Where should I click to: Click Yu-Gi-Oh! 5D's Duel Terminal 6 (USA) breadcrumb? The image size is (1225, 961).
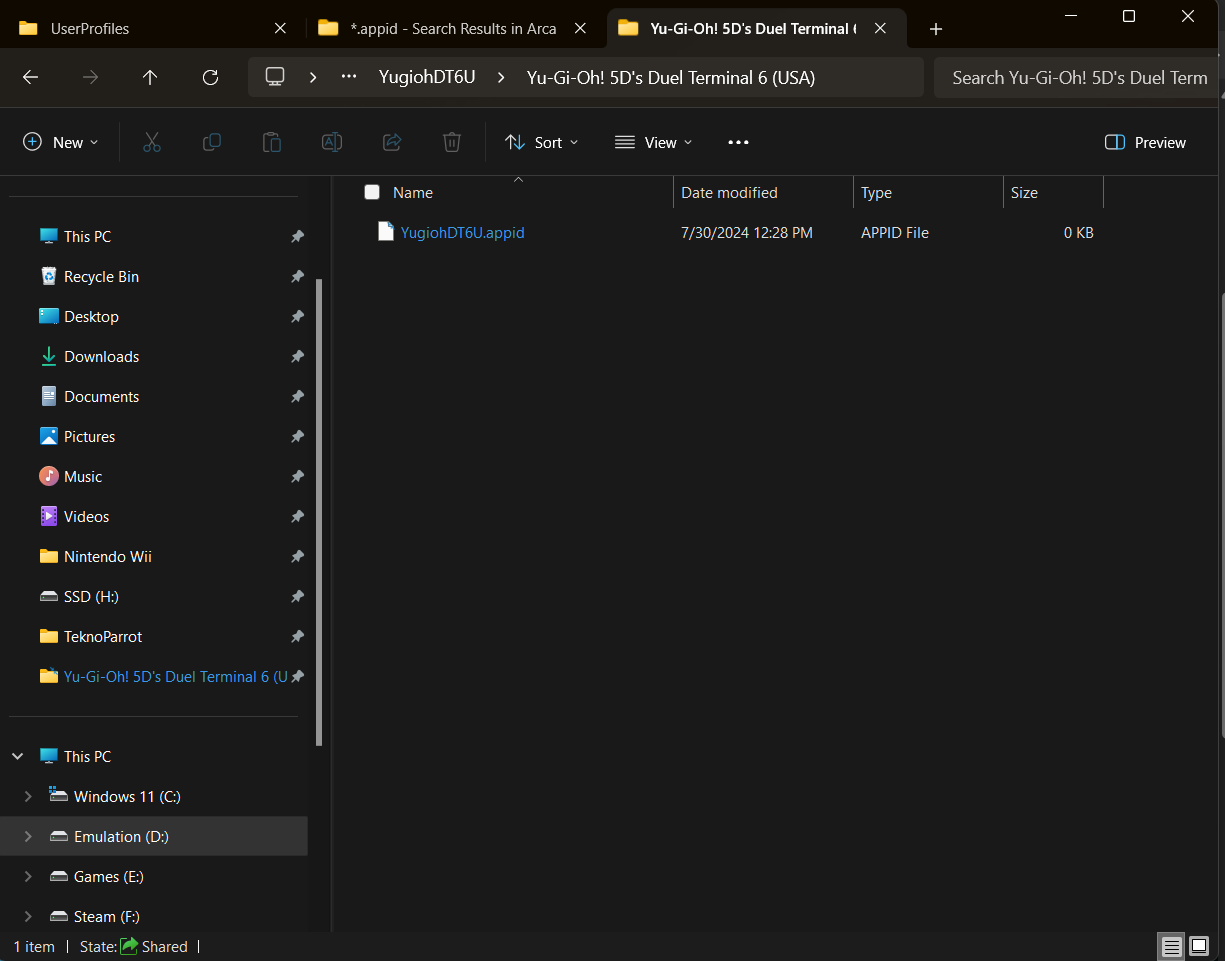[671, 77]
